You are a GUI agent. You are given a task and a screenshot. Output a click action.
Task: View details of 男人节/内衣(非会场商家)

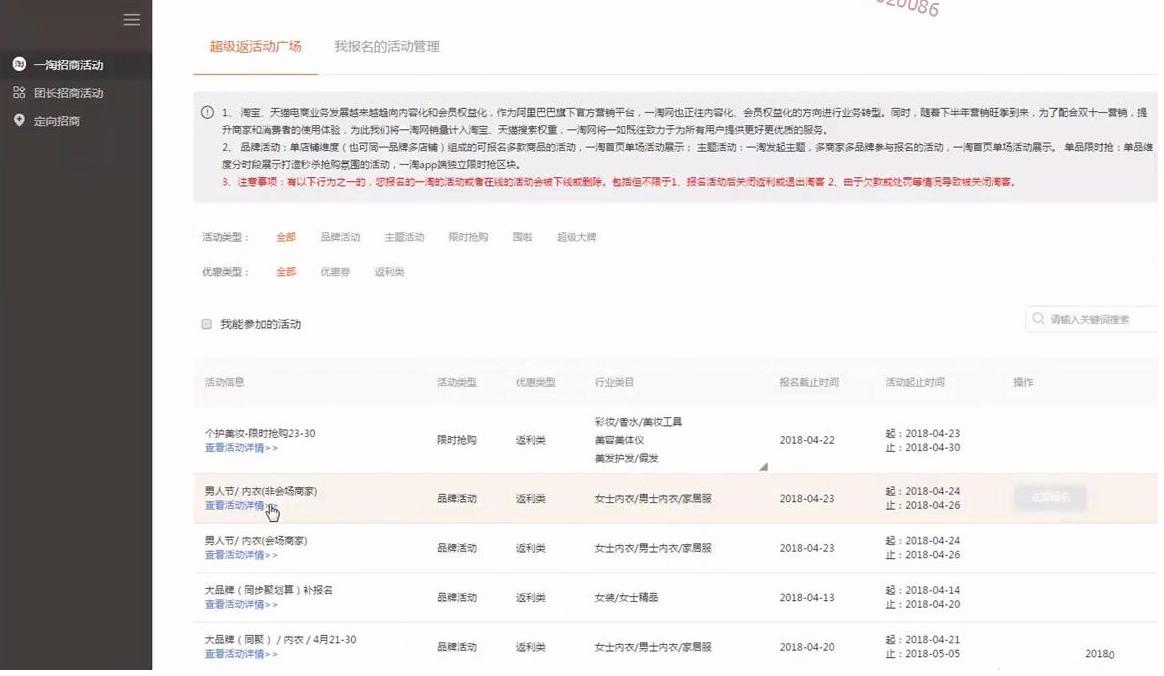click(x=236, y=506)
